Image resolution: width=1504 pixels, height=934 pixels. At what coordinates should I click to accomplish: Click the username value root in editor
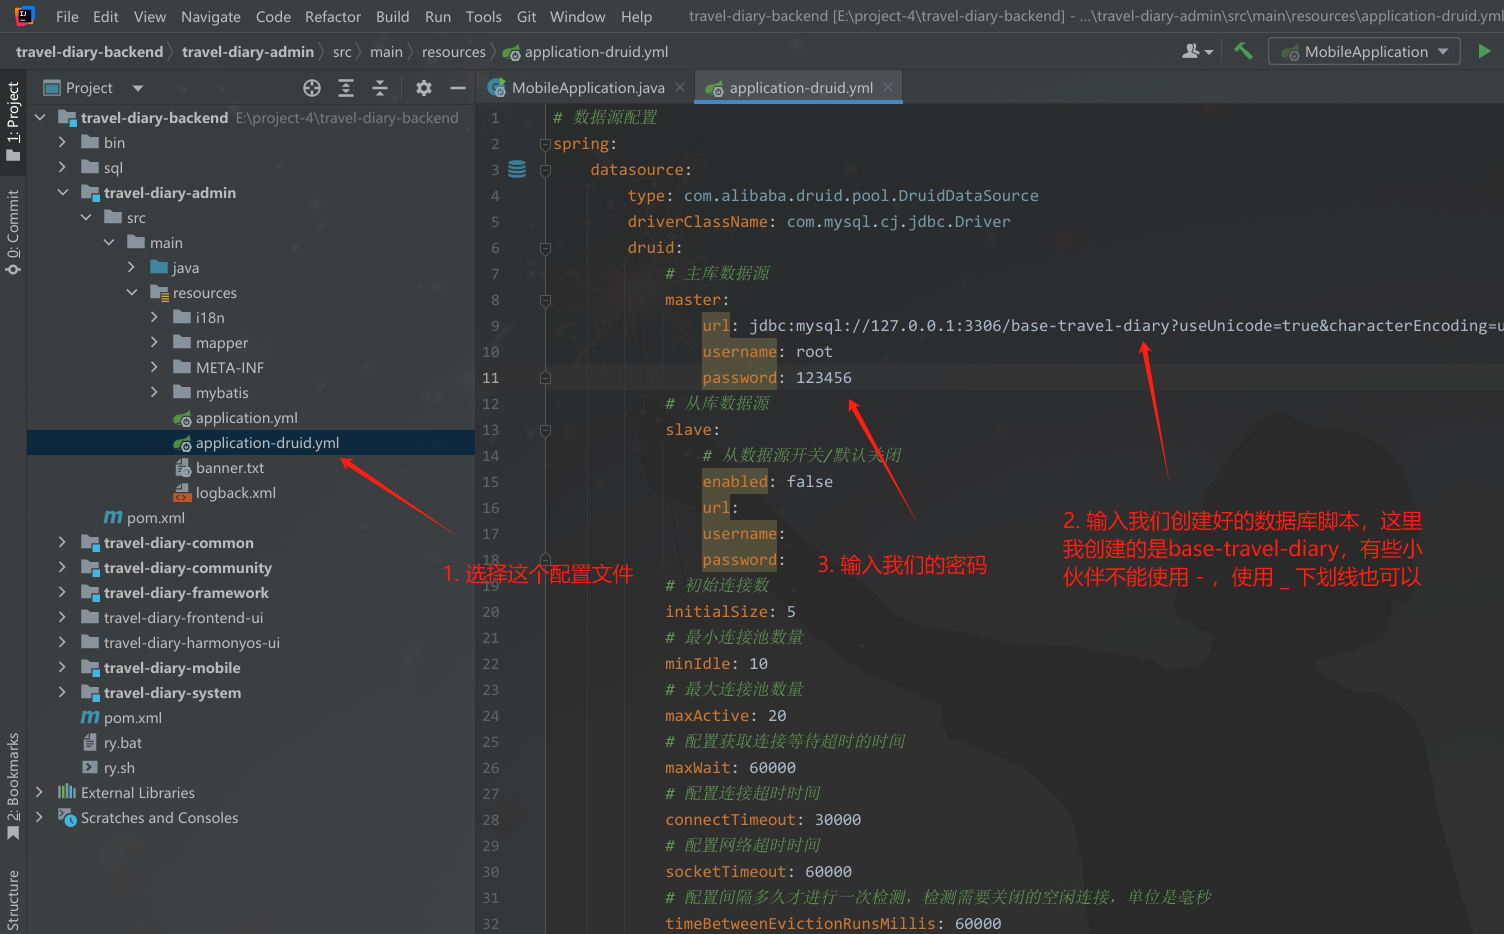coord(814,352)
